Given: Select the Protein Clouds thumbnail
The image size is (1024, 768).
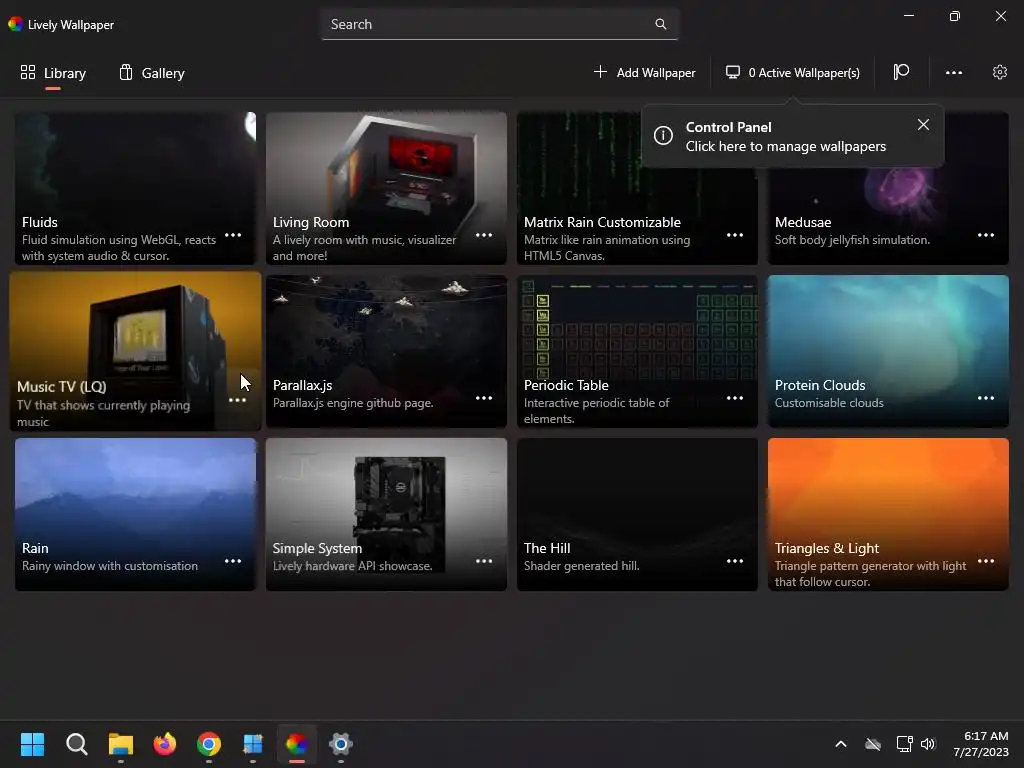Looking at the screenshot, I should point(888,351).
